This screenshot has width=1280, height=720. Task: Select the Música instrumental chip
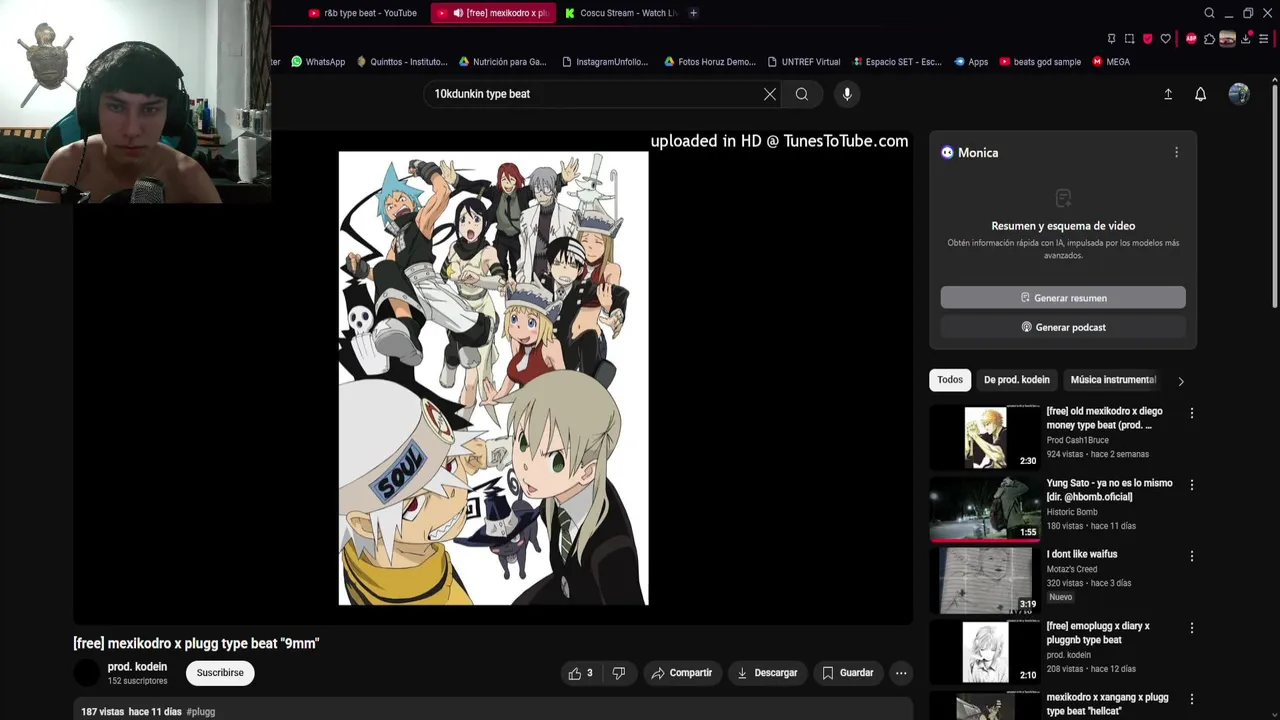coord(1113,380)
